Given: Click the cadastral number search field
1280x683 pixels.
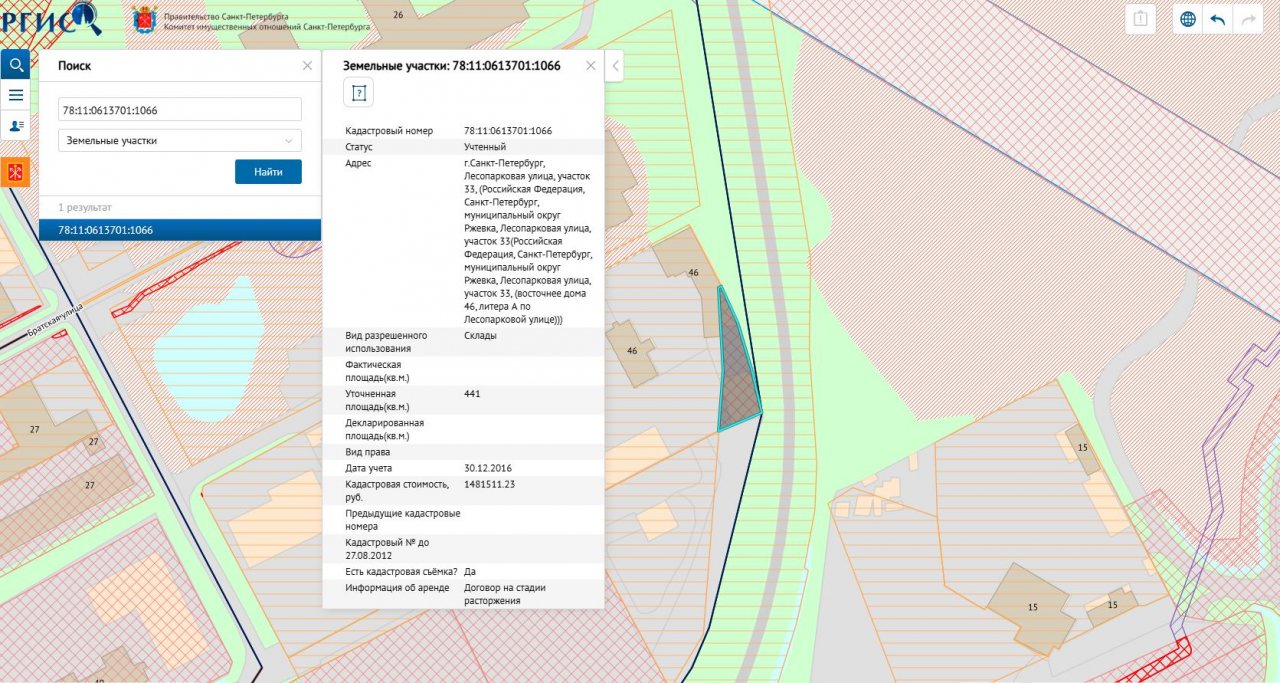Looking at the screenshot, I should (x=180, y=110).
